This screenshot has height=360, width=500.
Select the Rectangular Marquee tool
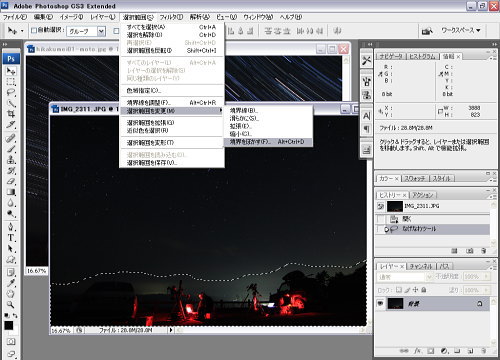click(x=11, y=82)
